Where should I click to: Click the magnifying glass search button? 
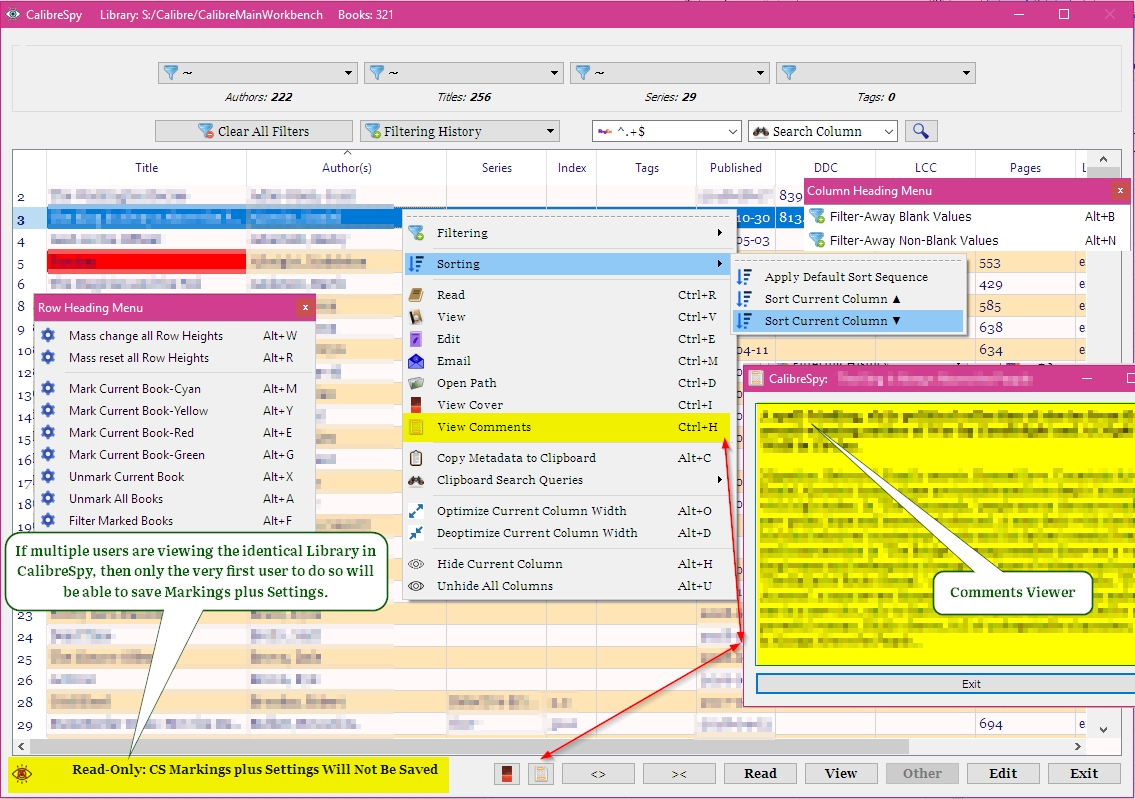coord(920,131)
